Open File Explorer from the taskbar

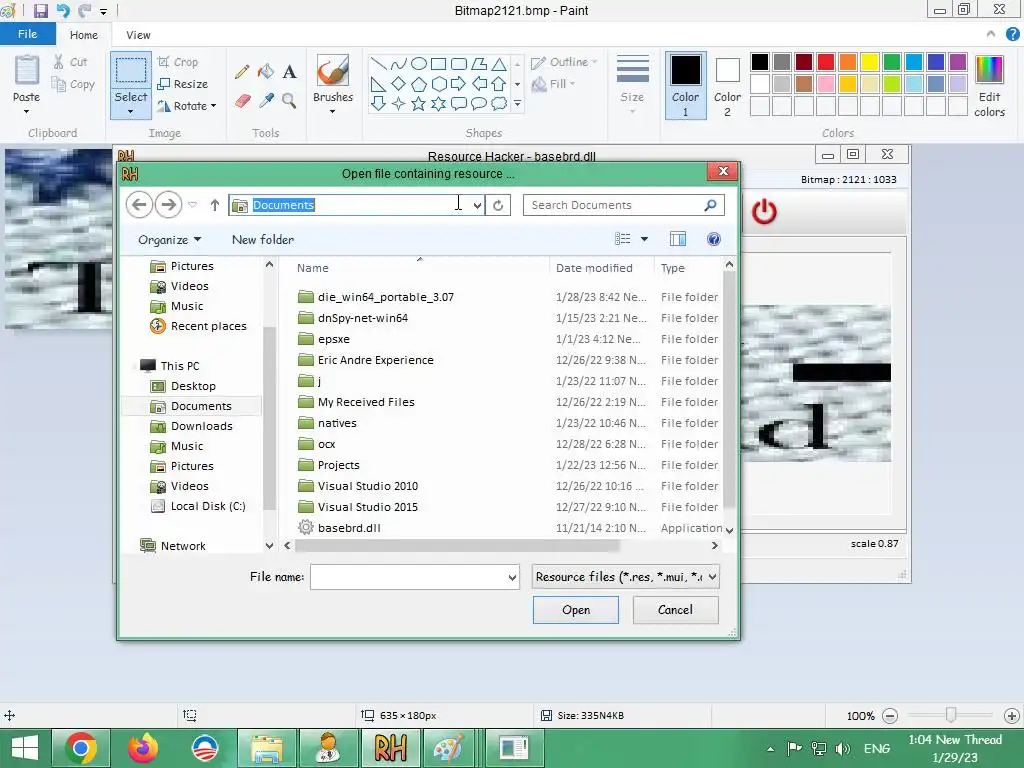pos(266,748)
